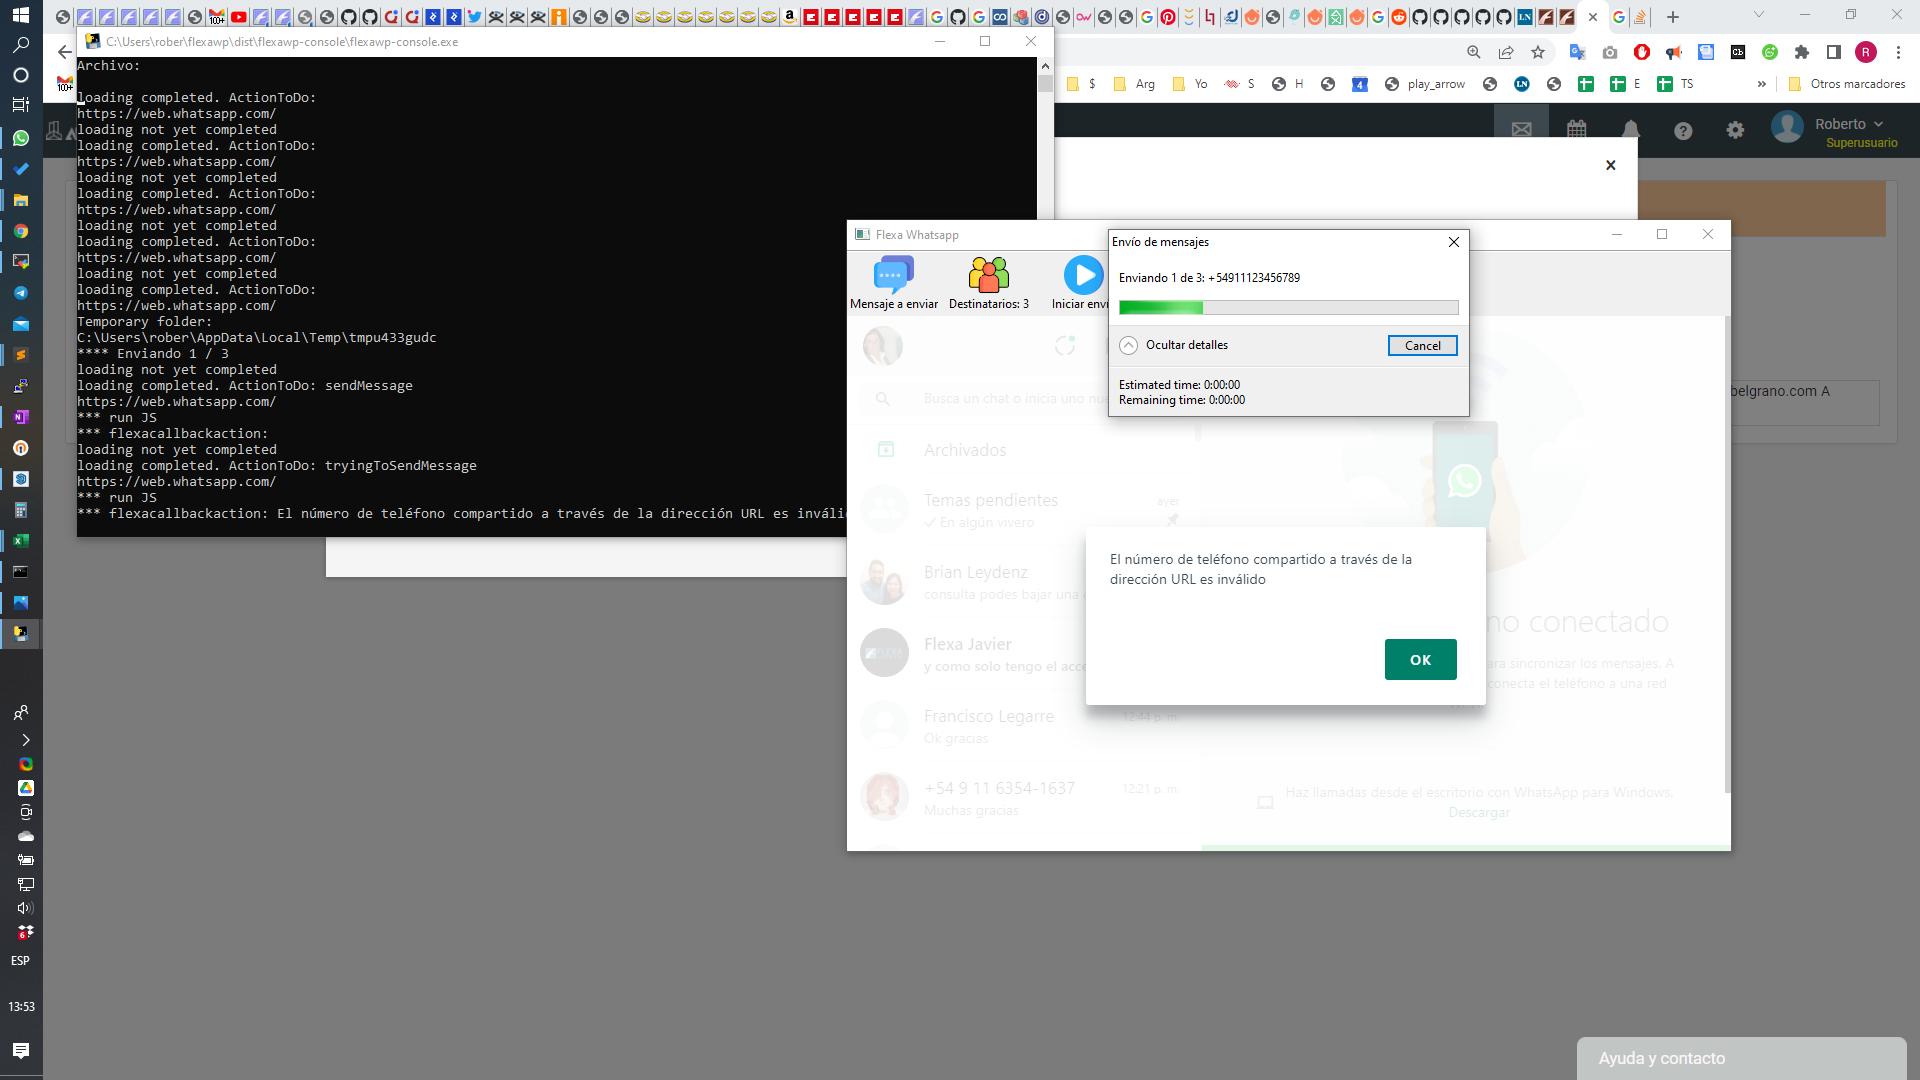Open the Brian Leydenz chat
Screen dimensions: 1920x1080
[x=1024, y=582]
